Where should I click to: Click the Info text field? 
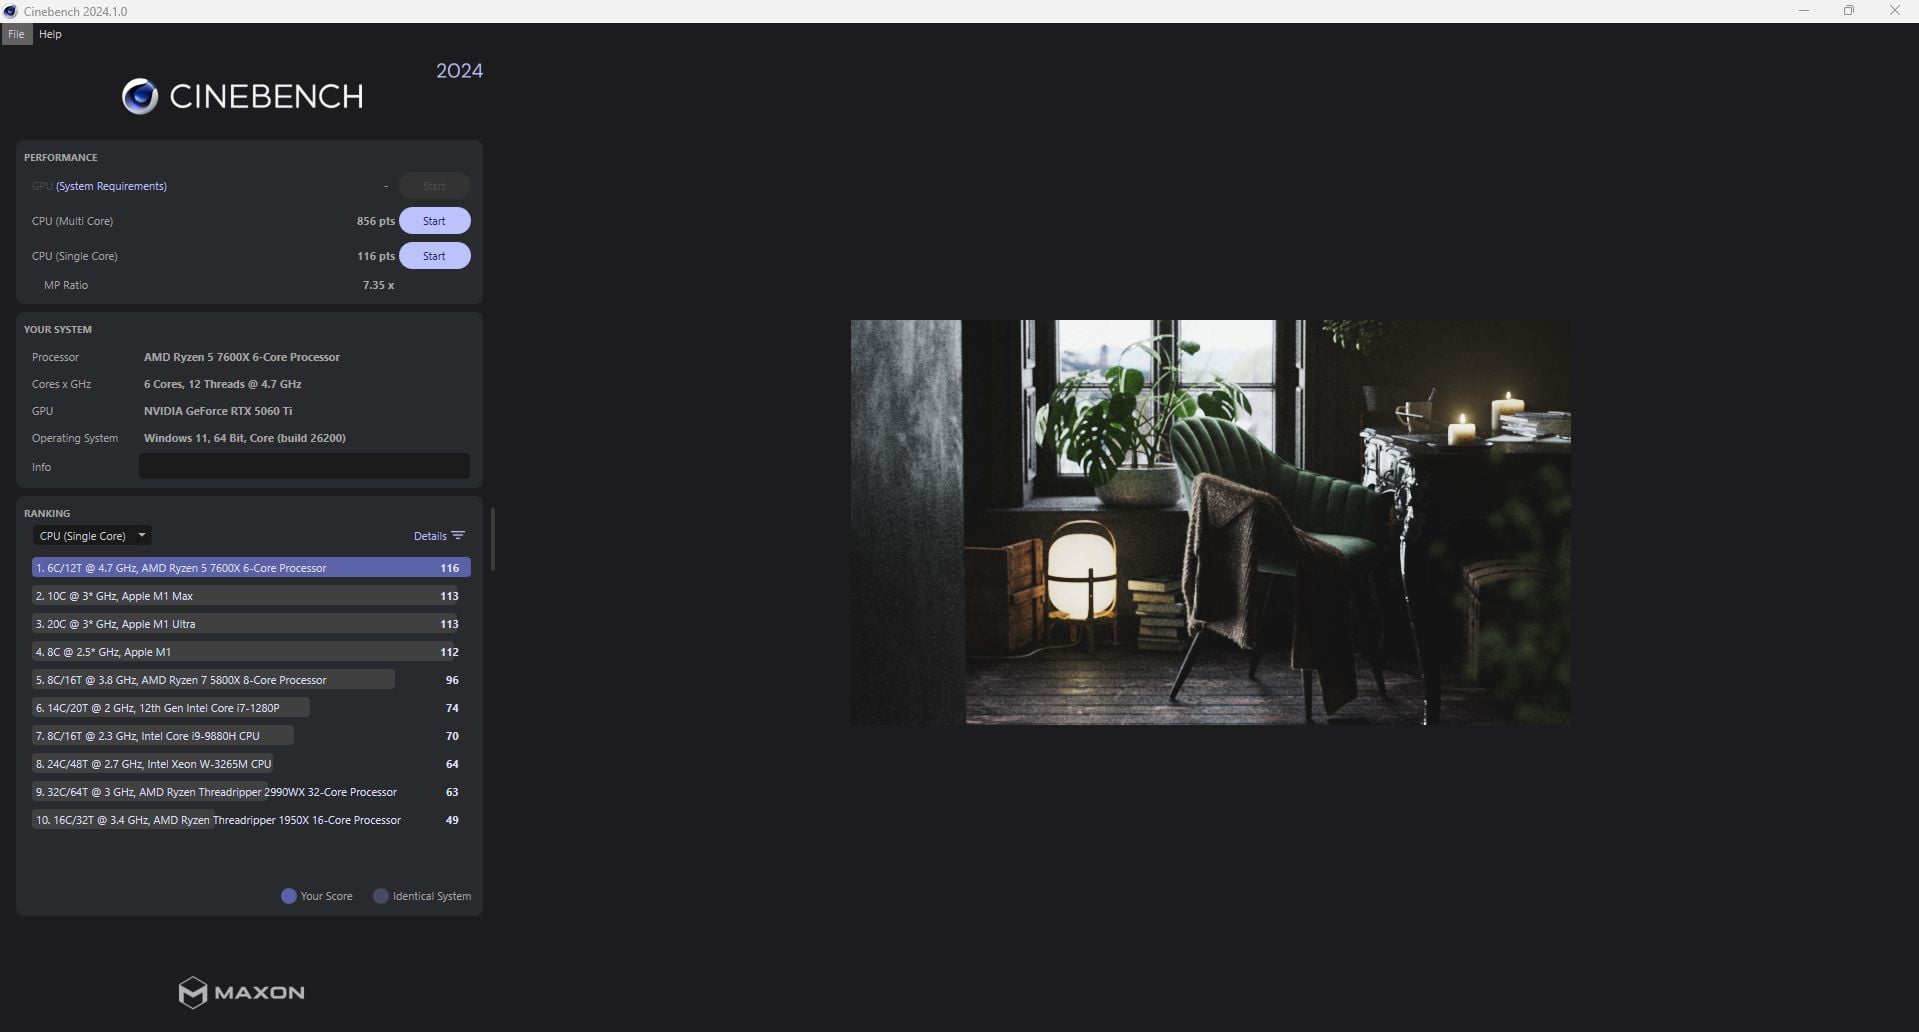coord(304,466)
